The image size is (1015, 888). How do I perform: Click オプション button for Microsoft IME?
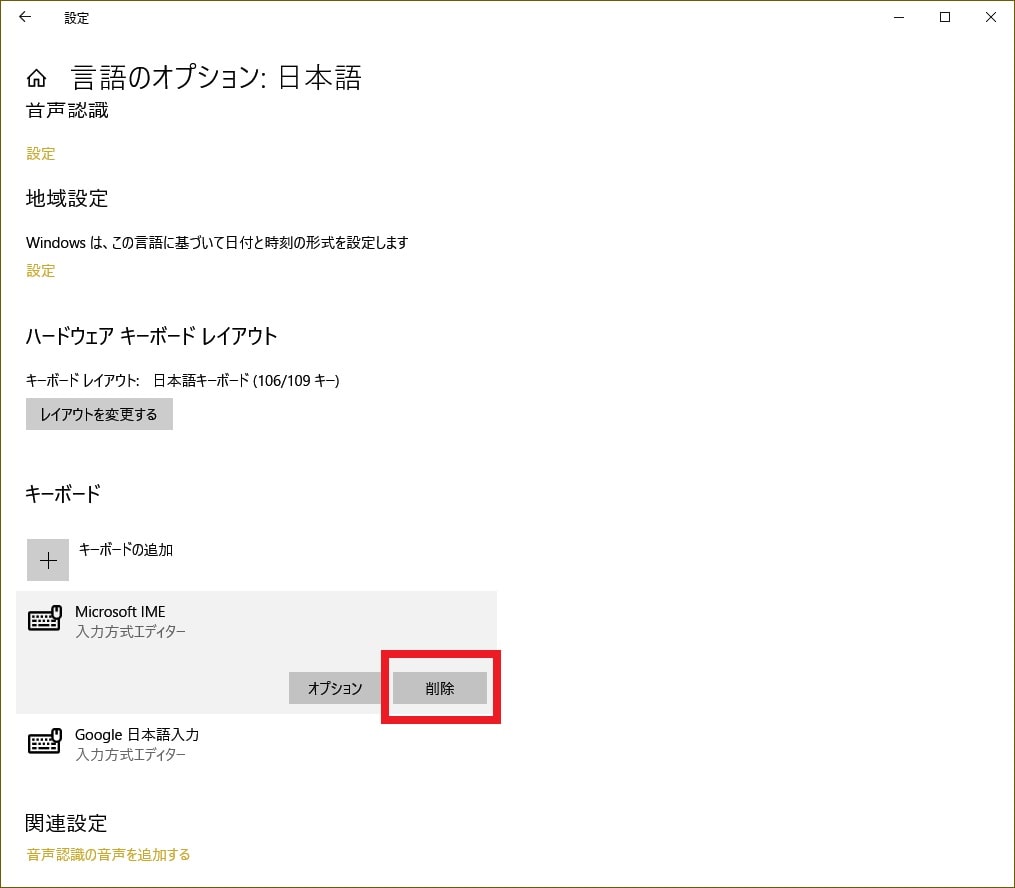click(x=335, y=688)
